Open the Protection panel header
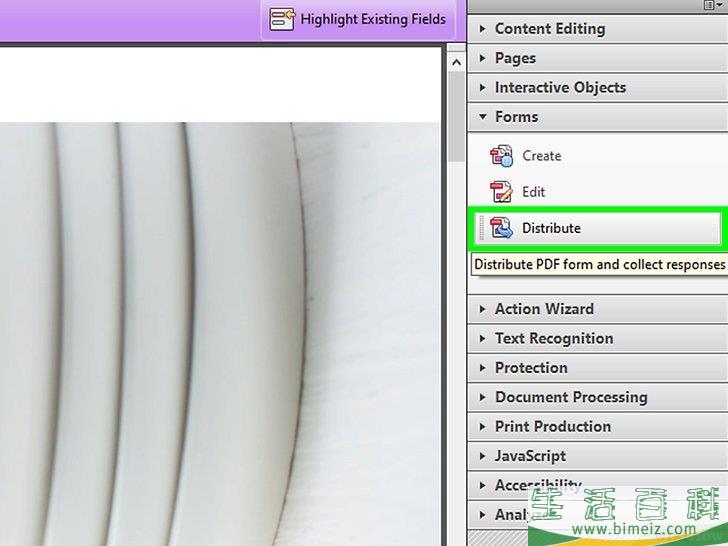This screenshot has width=728, height=546. [x=598, y=368]
